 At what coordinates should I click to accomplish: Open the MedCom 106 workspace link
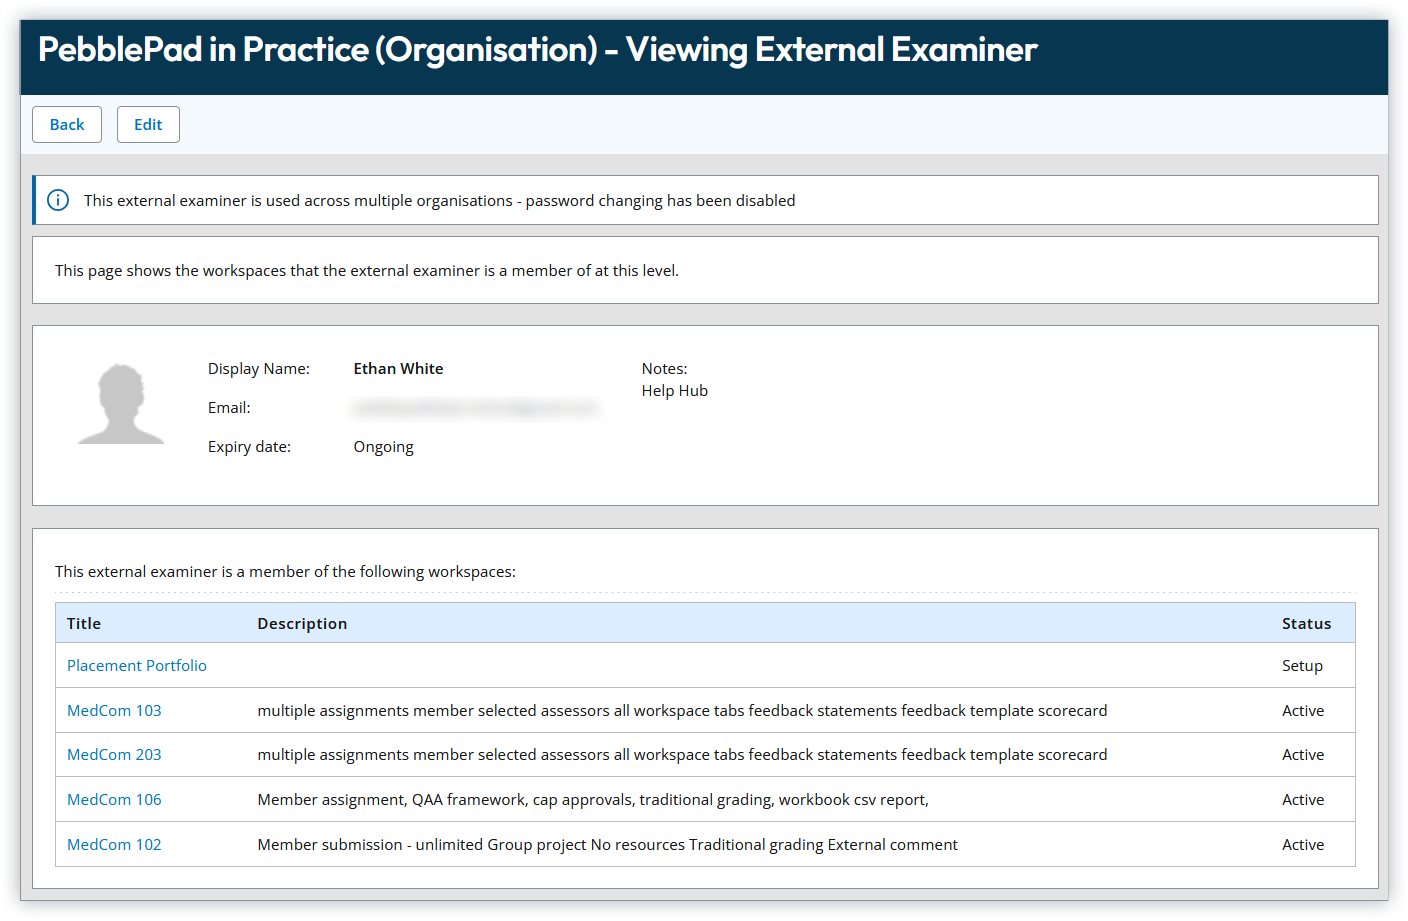[114, 800]
